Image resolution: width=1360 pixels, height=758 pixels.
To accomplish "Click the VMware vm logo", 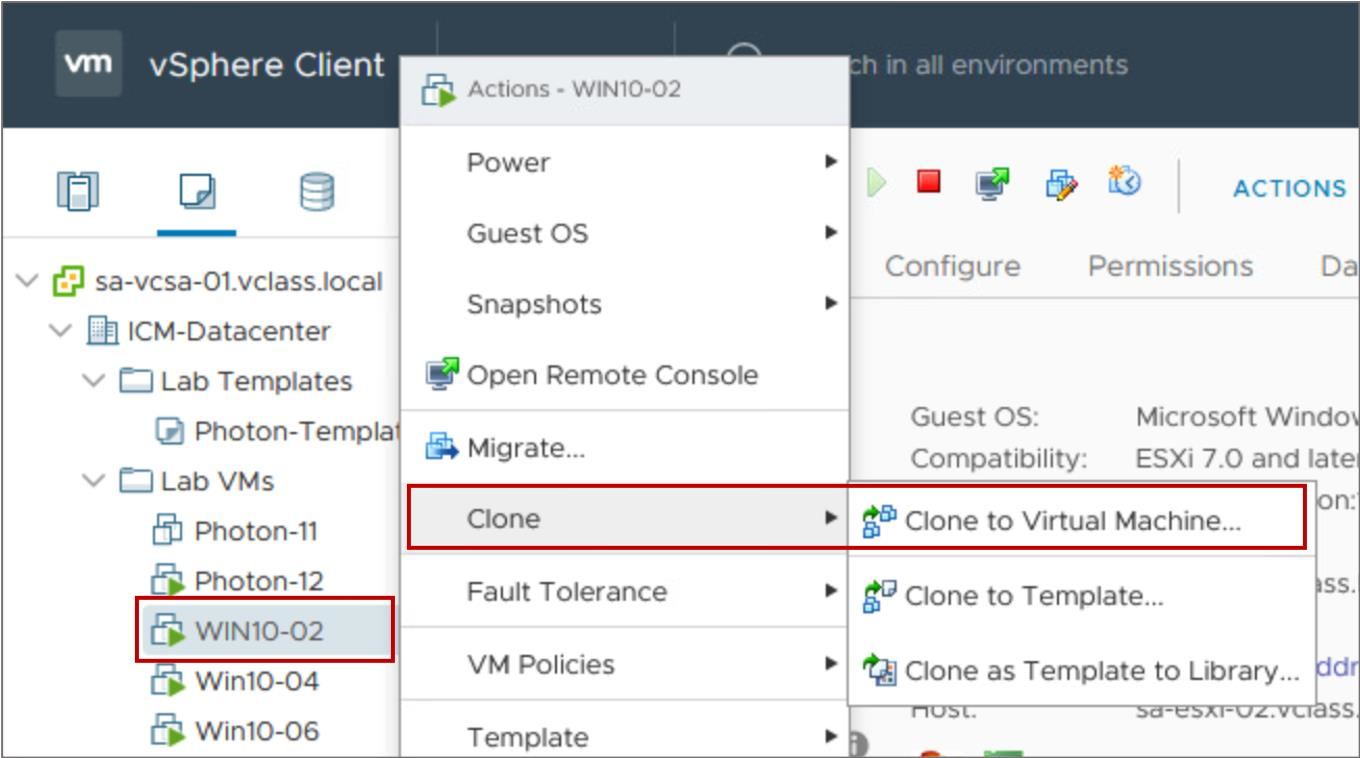I will 89,63.
